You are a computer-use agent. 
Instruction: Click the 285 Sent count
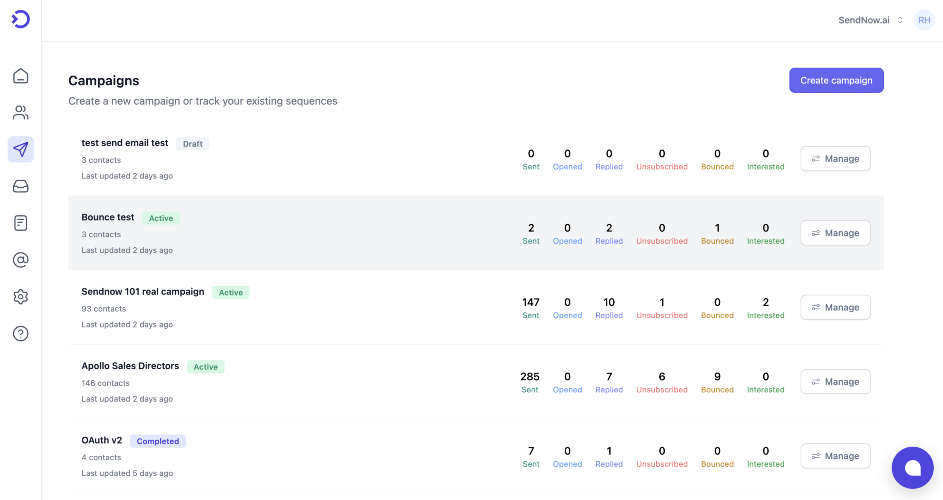pos(530,377)
